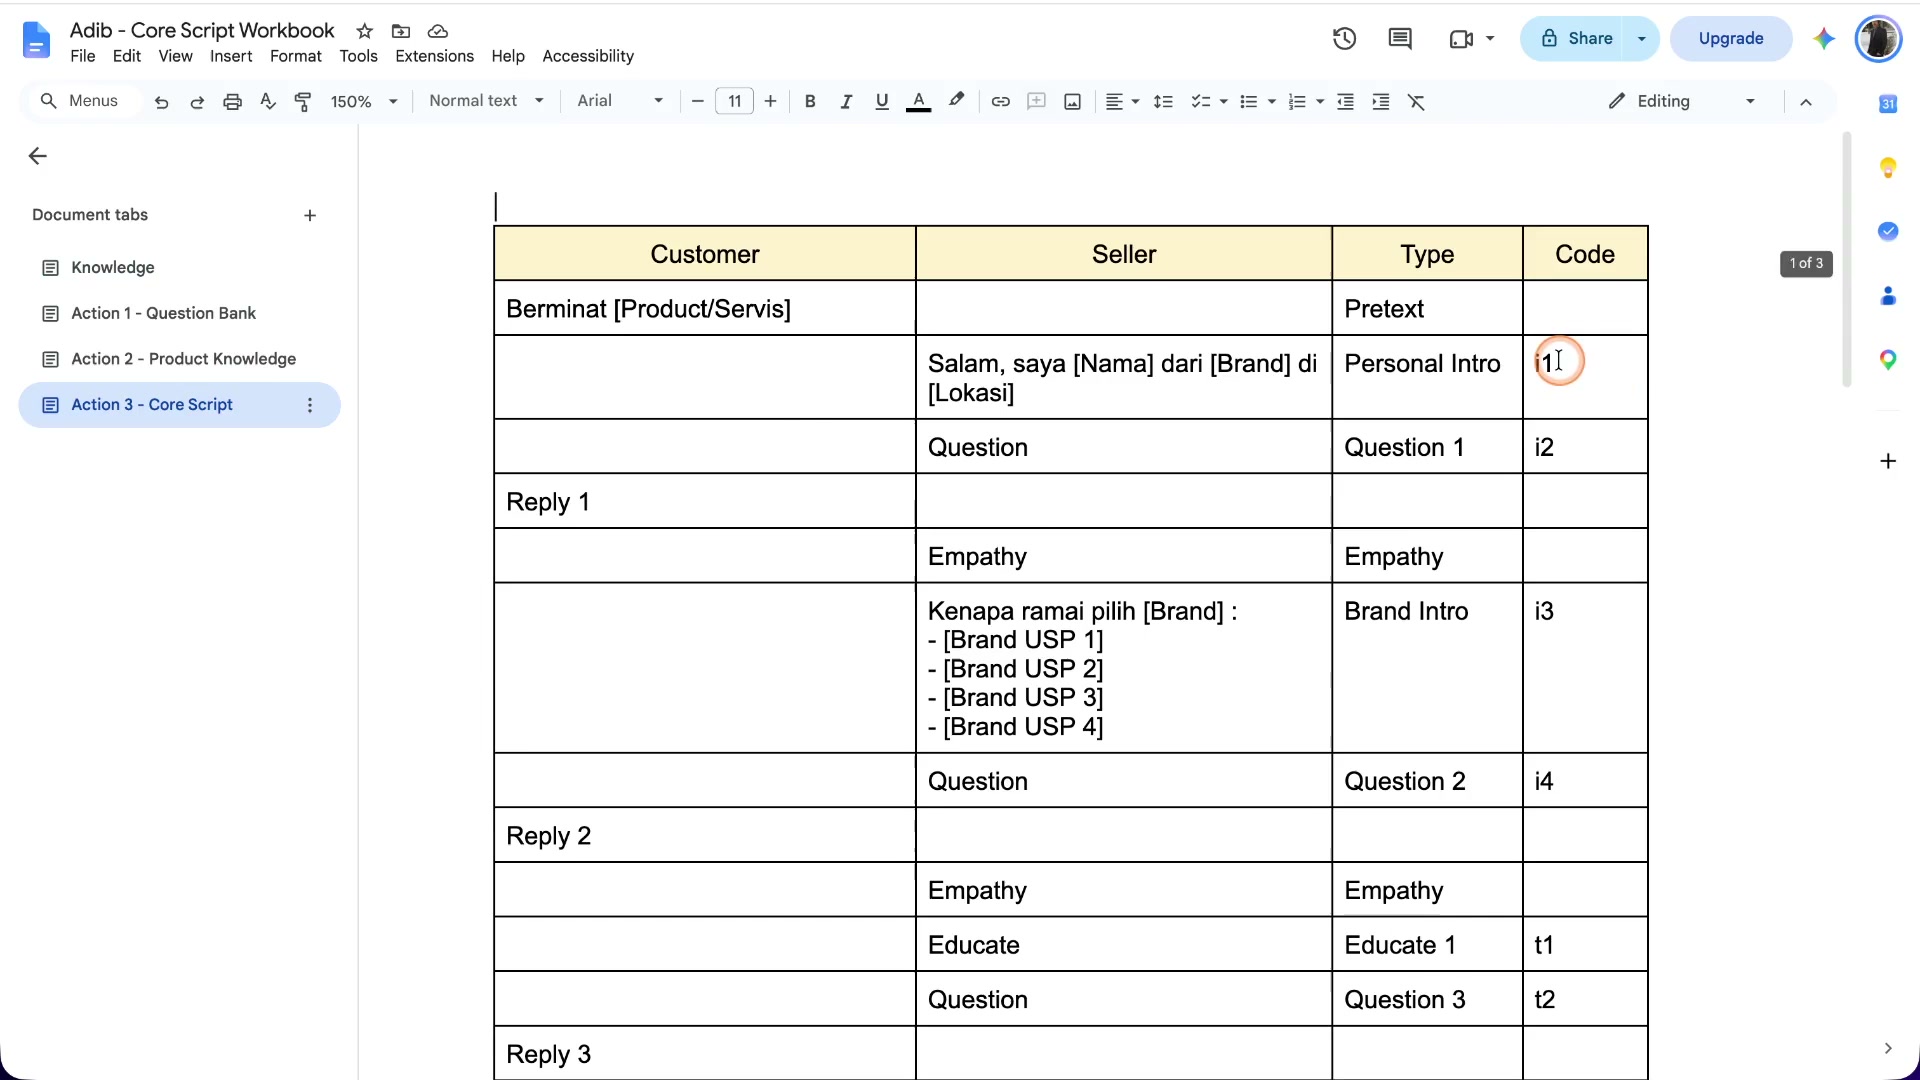Viewport: 1920px width, 1080px height.
Task: Move document to a folder
Action: tap(401, 31)
